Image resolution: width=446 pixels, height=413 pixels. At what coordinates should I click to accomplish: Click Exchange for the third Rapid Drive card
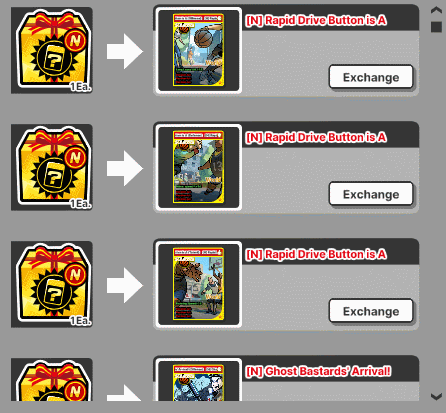pos(371,311)
